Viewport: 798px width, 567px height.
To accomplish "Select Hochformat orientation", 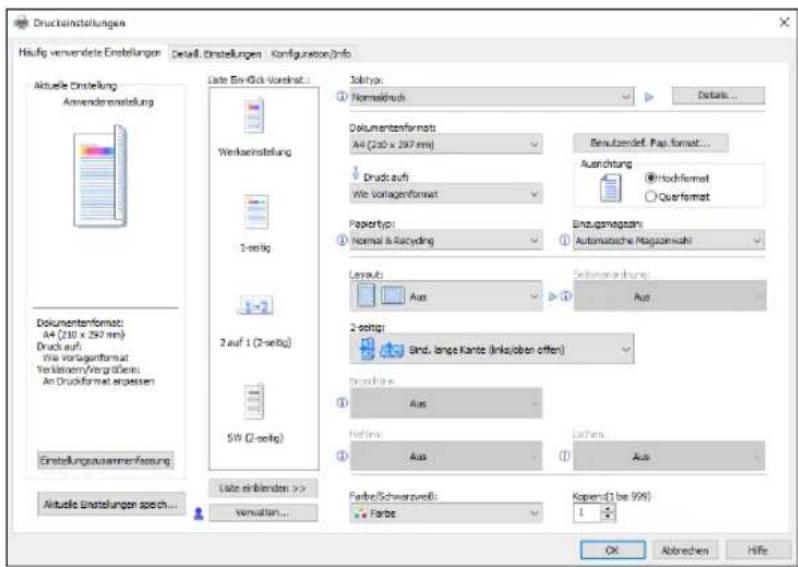I will click(x=677, y=178).
